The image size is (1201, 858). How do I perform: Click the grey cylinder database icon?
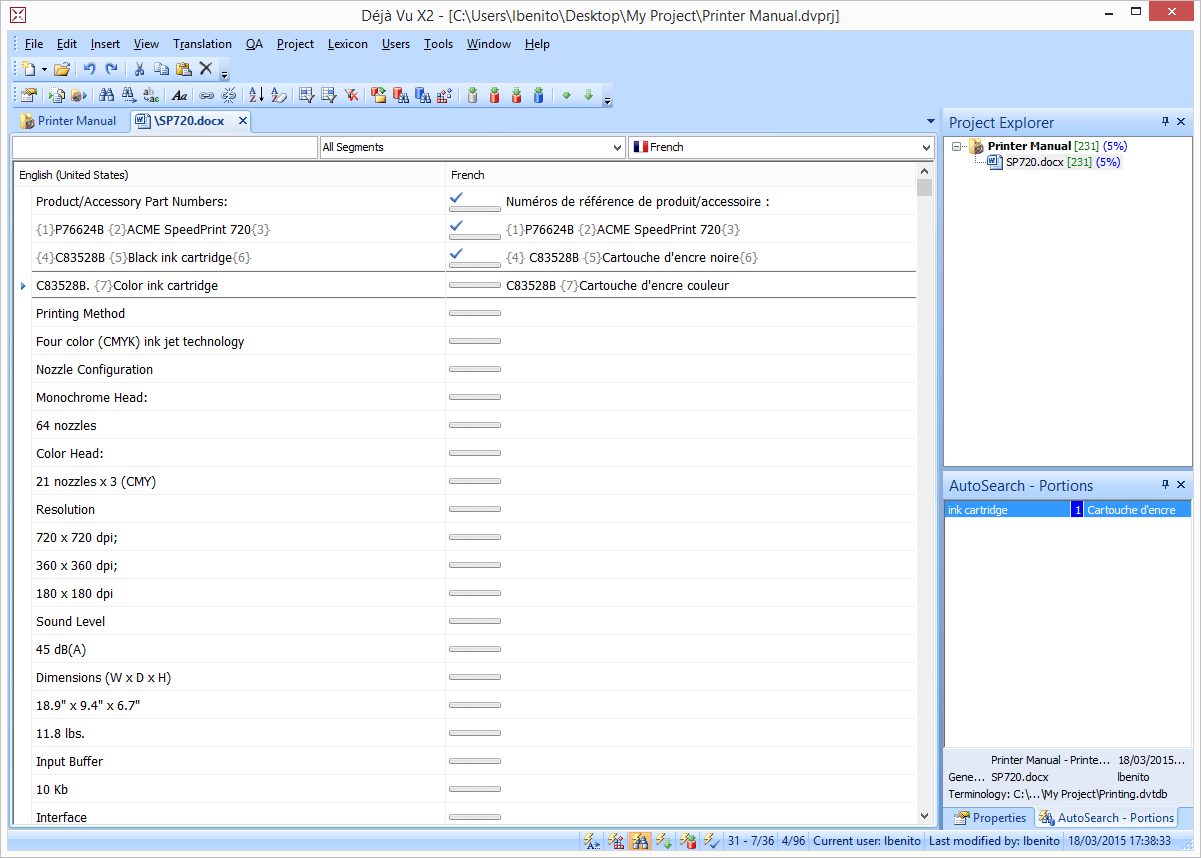click(x=472, y=95)
